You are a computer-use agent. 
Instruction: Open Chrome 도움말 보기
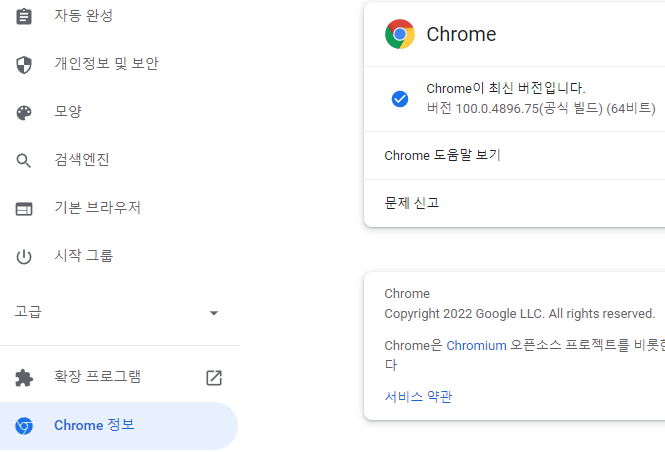click(x=514, y=155)
